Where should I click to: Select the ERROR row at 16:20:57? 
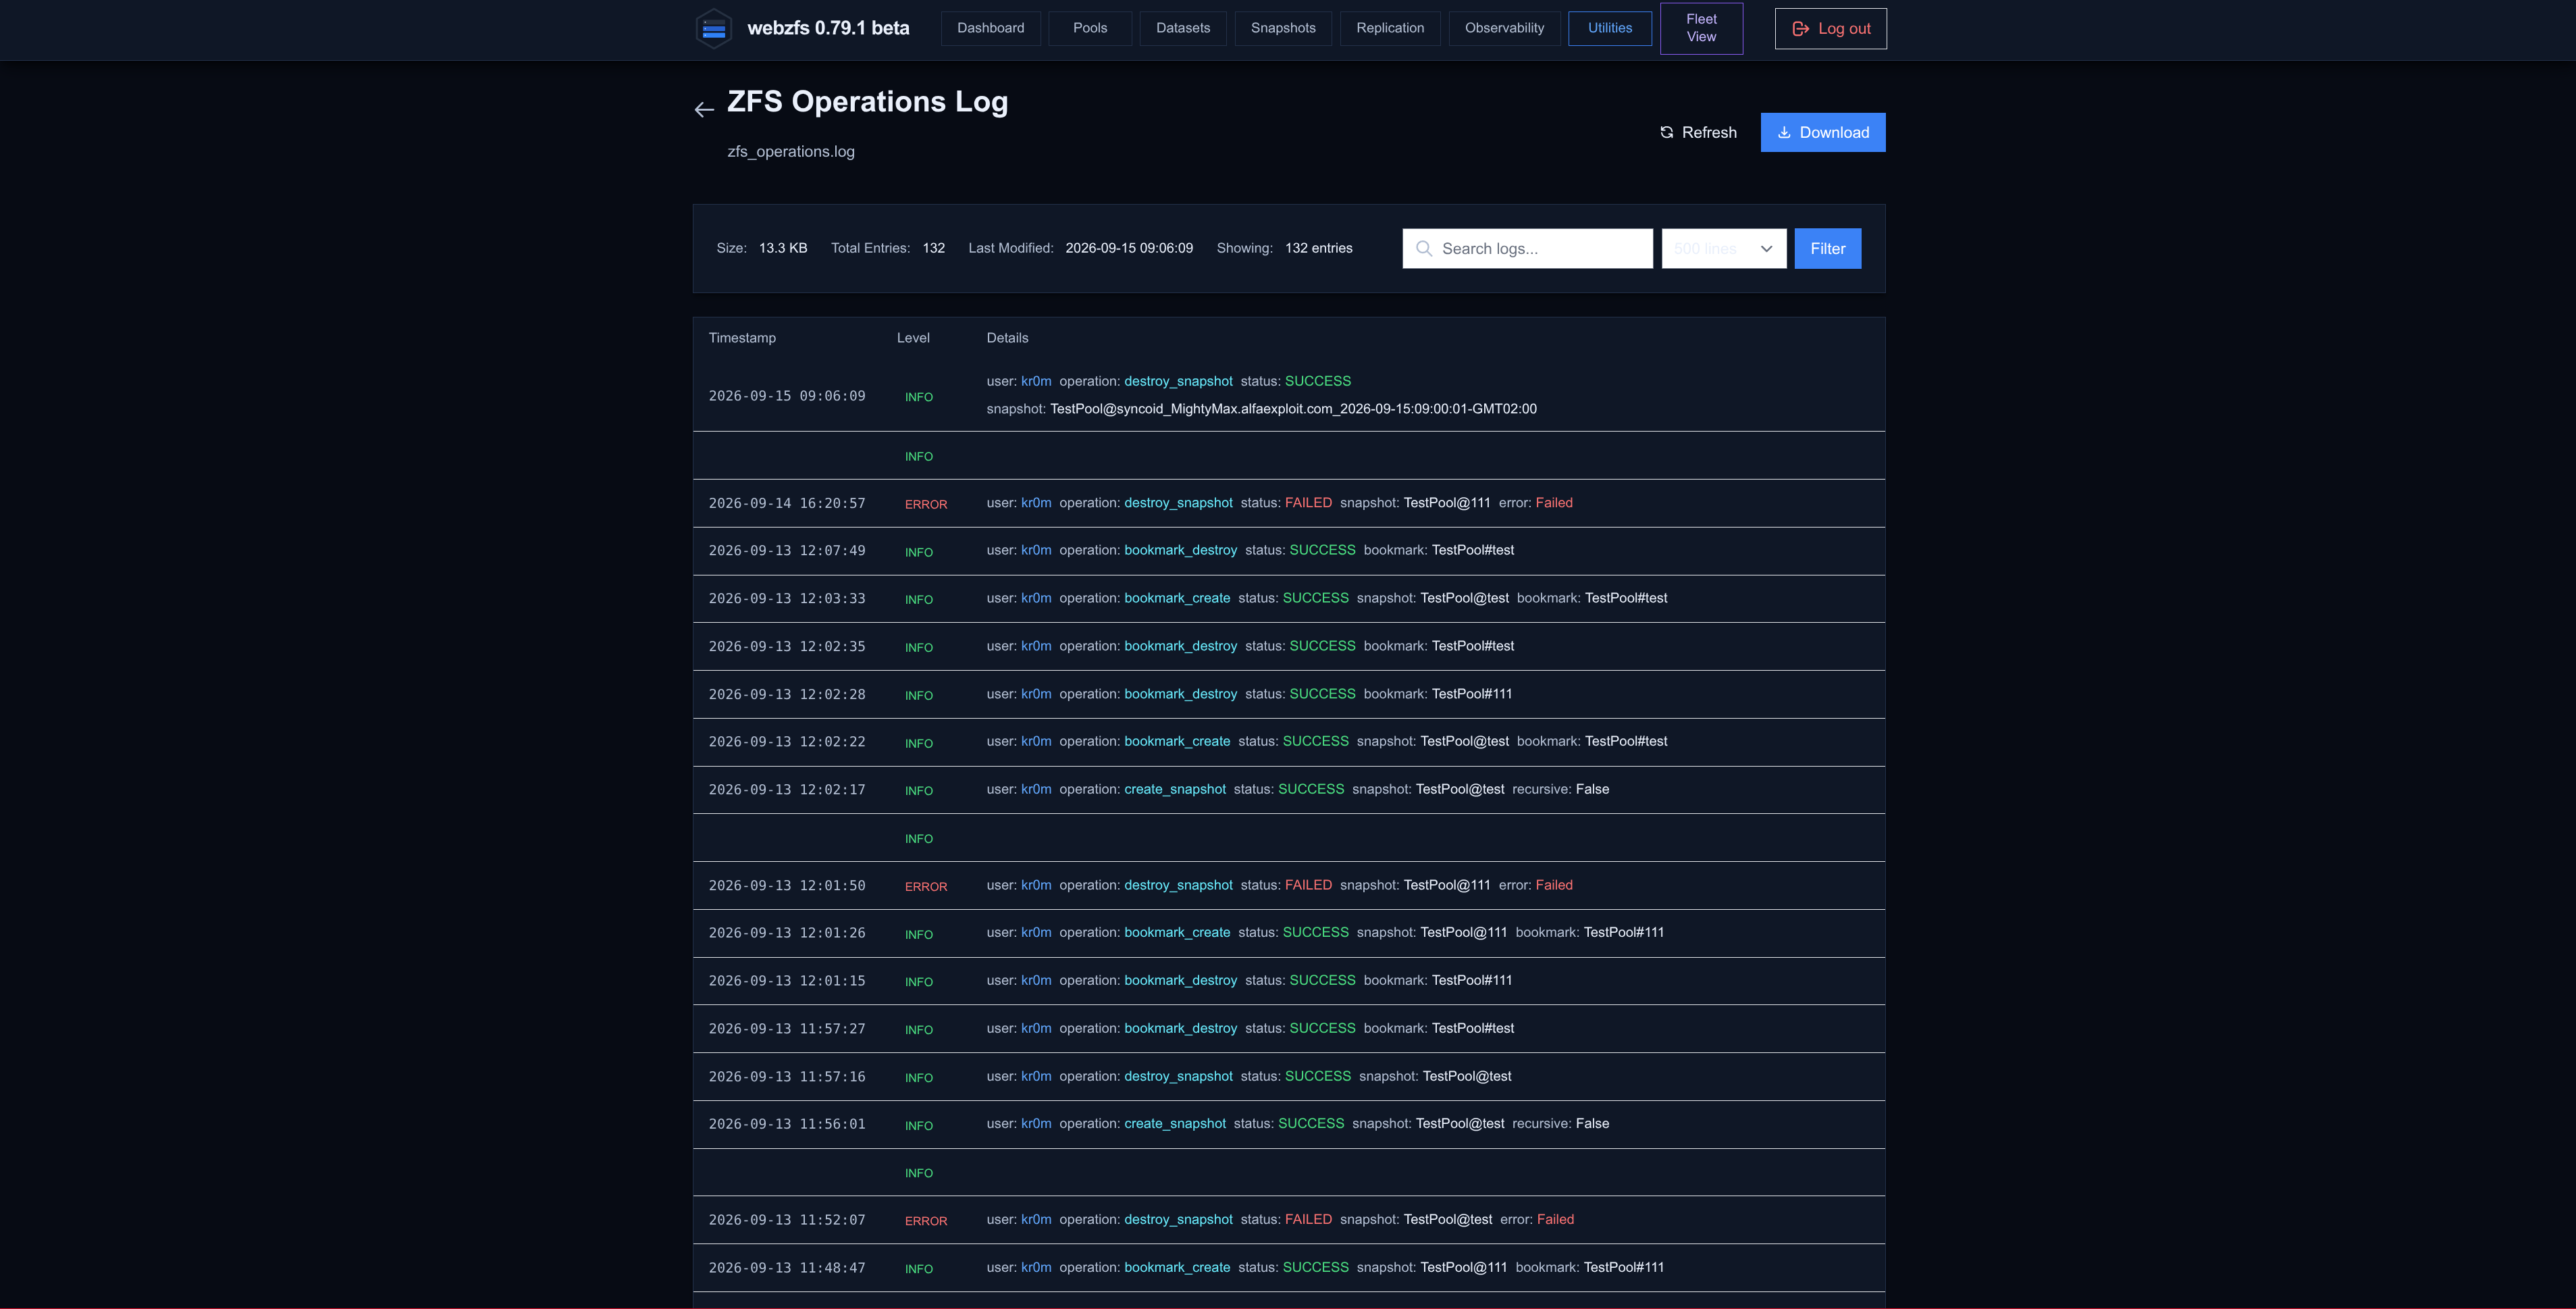(1288, 503)
